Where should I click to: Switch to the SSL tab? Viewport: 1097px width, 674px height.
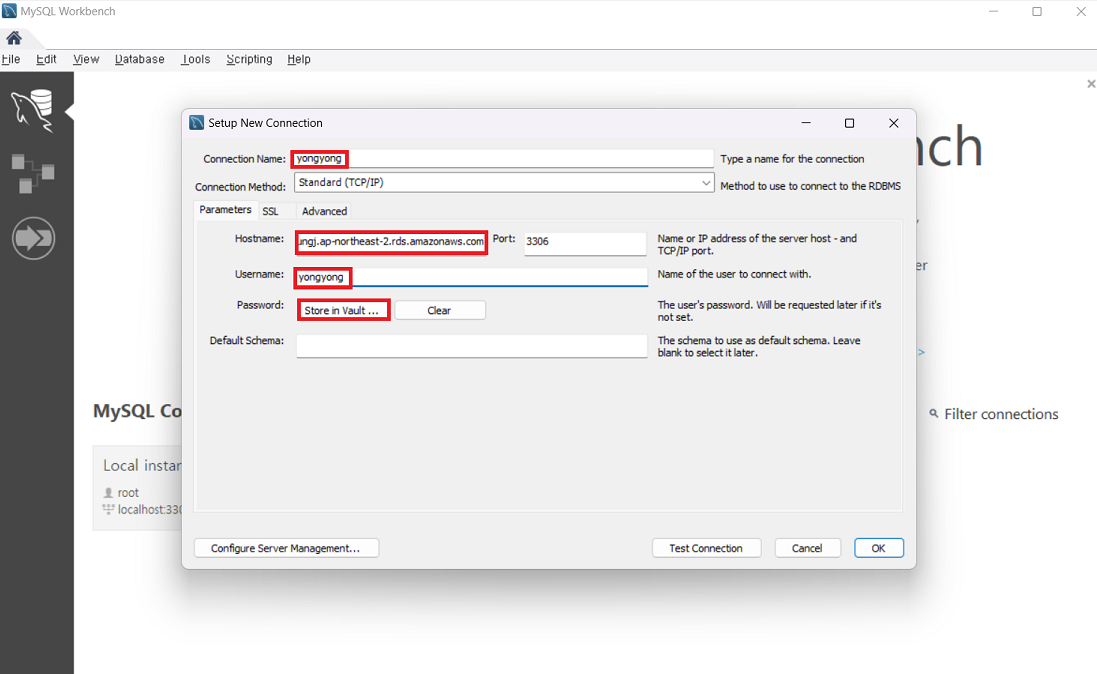[x=270, y=211]
